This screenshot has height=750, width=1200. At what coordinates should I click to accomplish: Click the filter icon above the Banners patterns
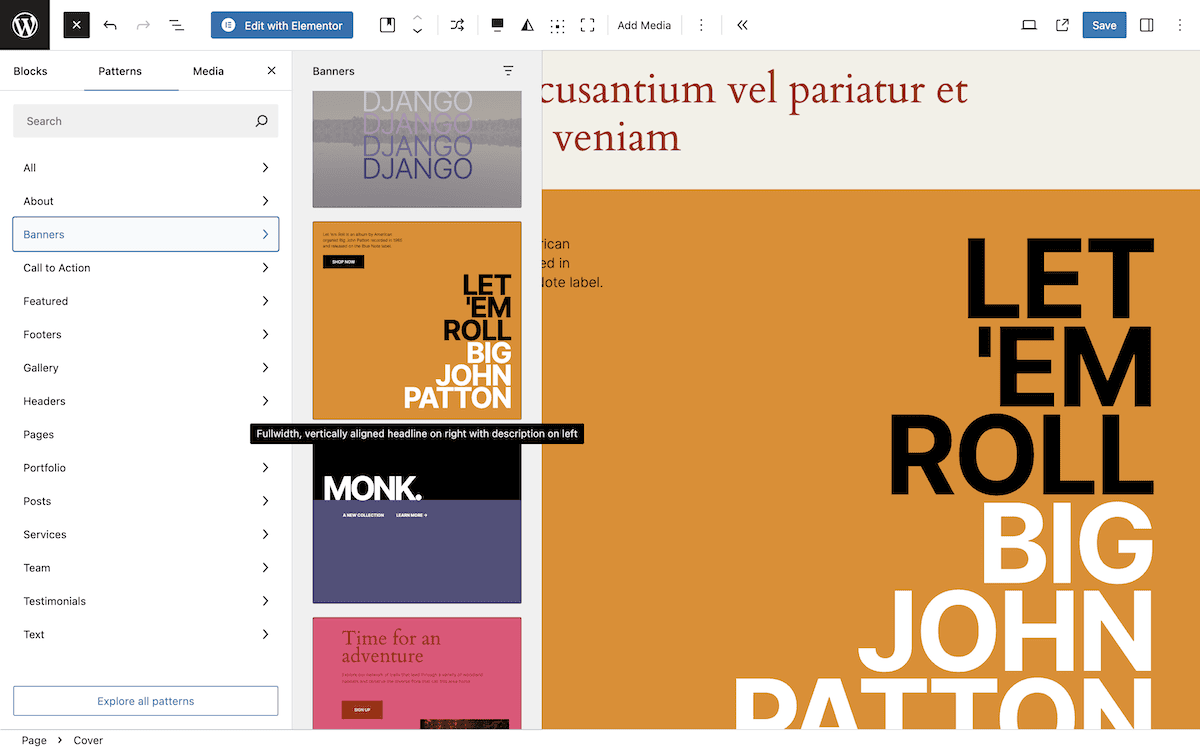coord(508,71)
